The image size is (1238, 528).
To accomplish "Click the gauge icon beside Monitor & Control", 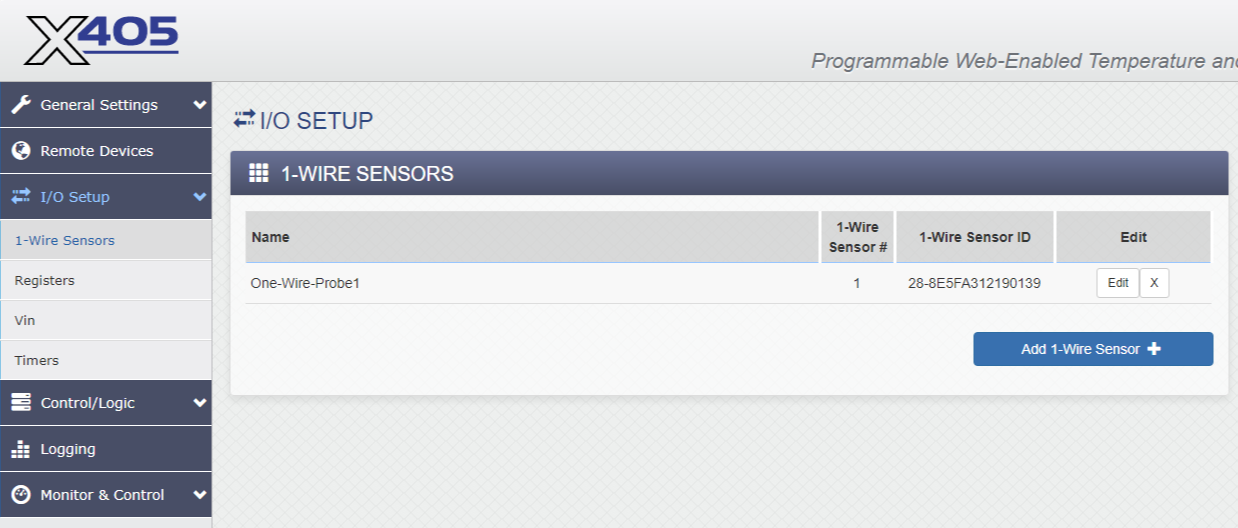I will [21, 495].
